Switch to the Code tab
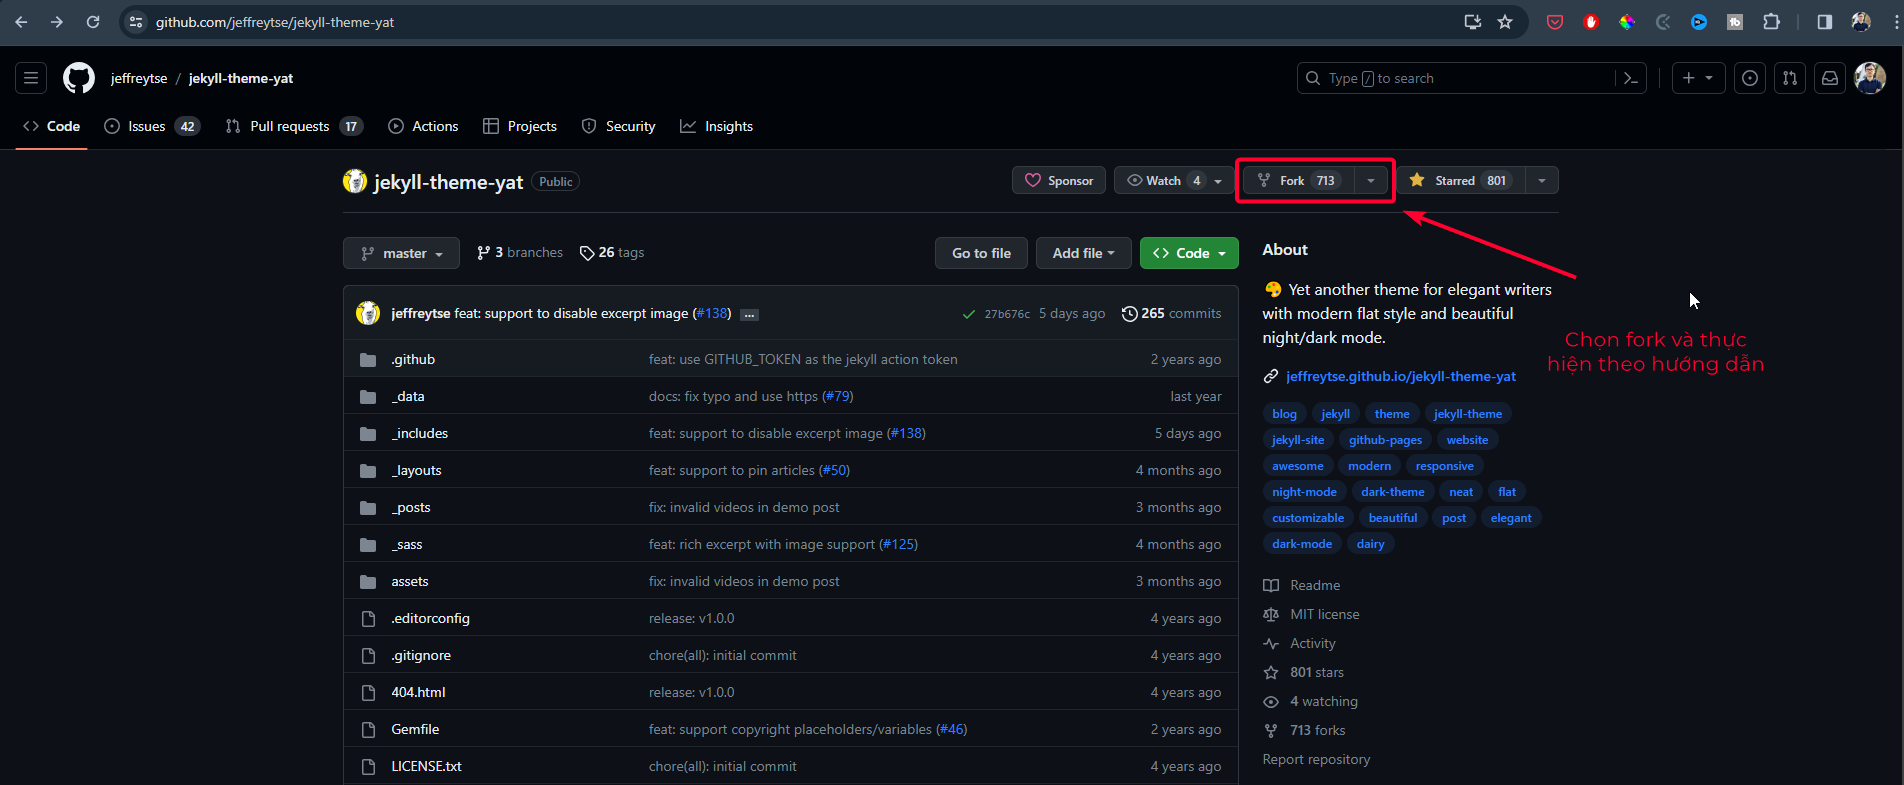 coord(51,126)
